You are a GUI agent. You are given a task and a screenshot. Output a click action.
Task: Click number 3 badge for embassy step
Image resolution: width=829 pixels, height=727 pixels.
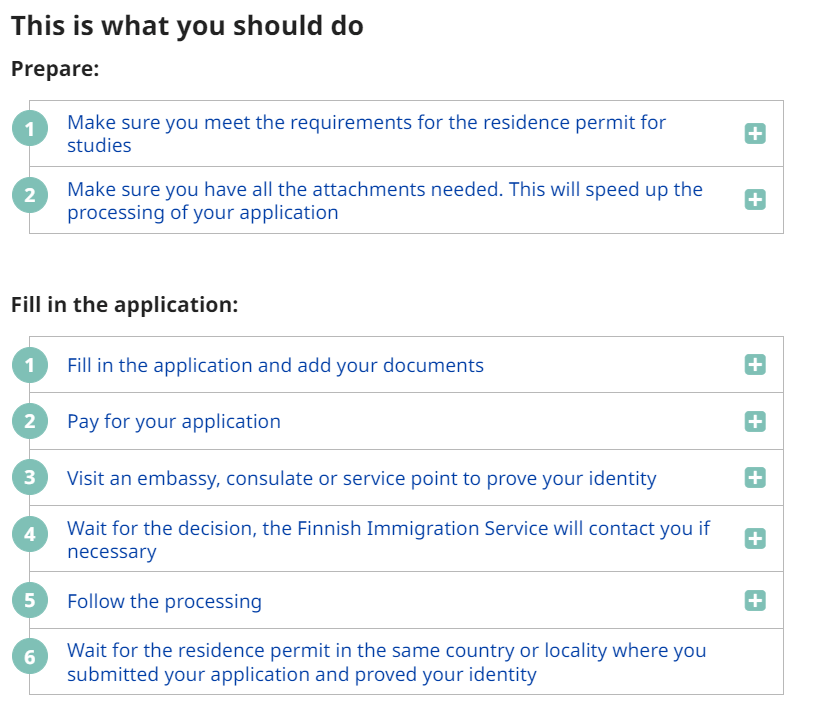pos(30,478)
